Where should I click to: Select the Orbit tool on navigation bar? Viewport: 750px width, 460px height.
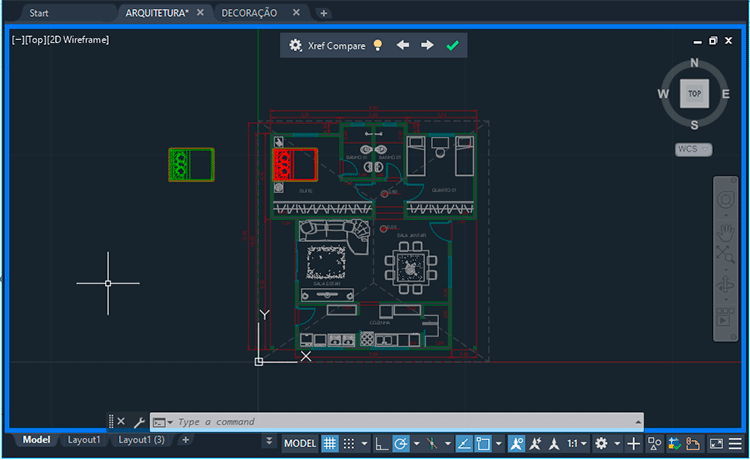pos(725,285)
